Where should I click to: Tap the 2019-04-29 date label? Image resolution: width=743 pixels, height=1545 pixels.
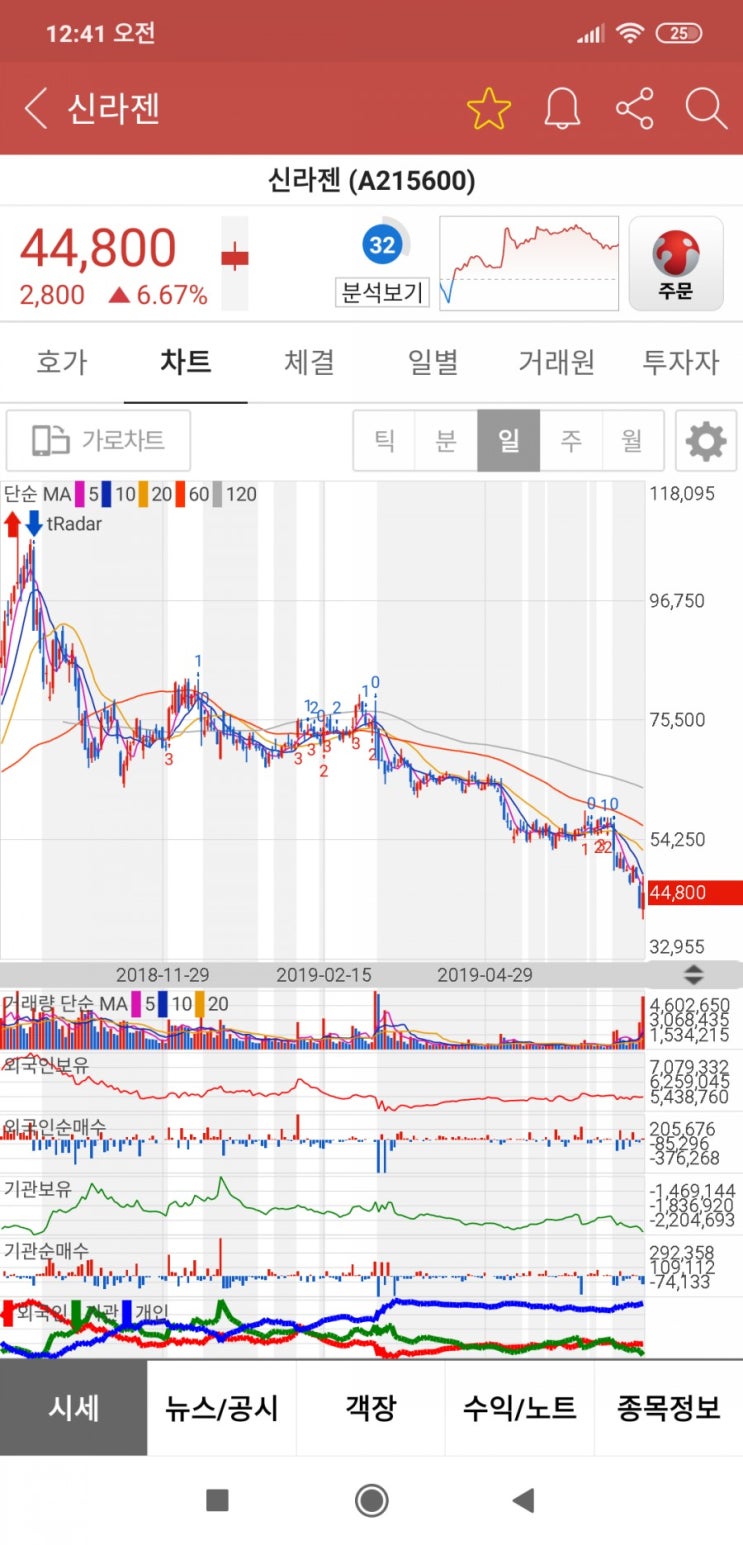[485, 974]
